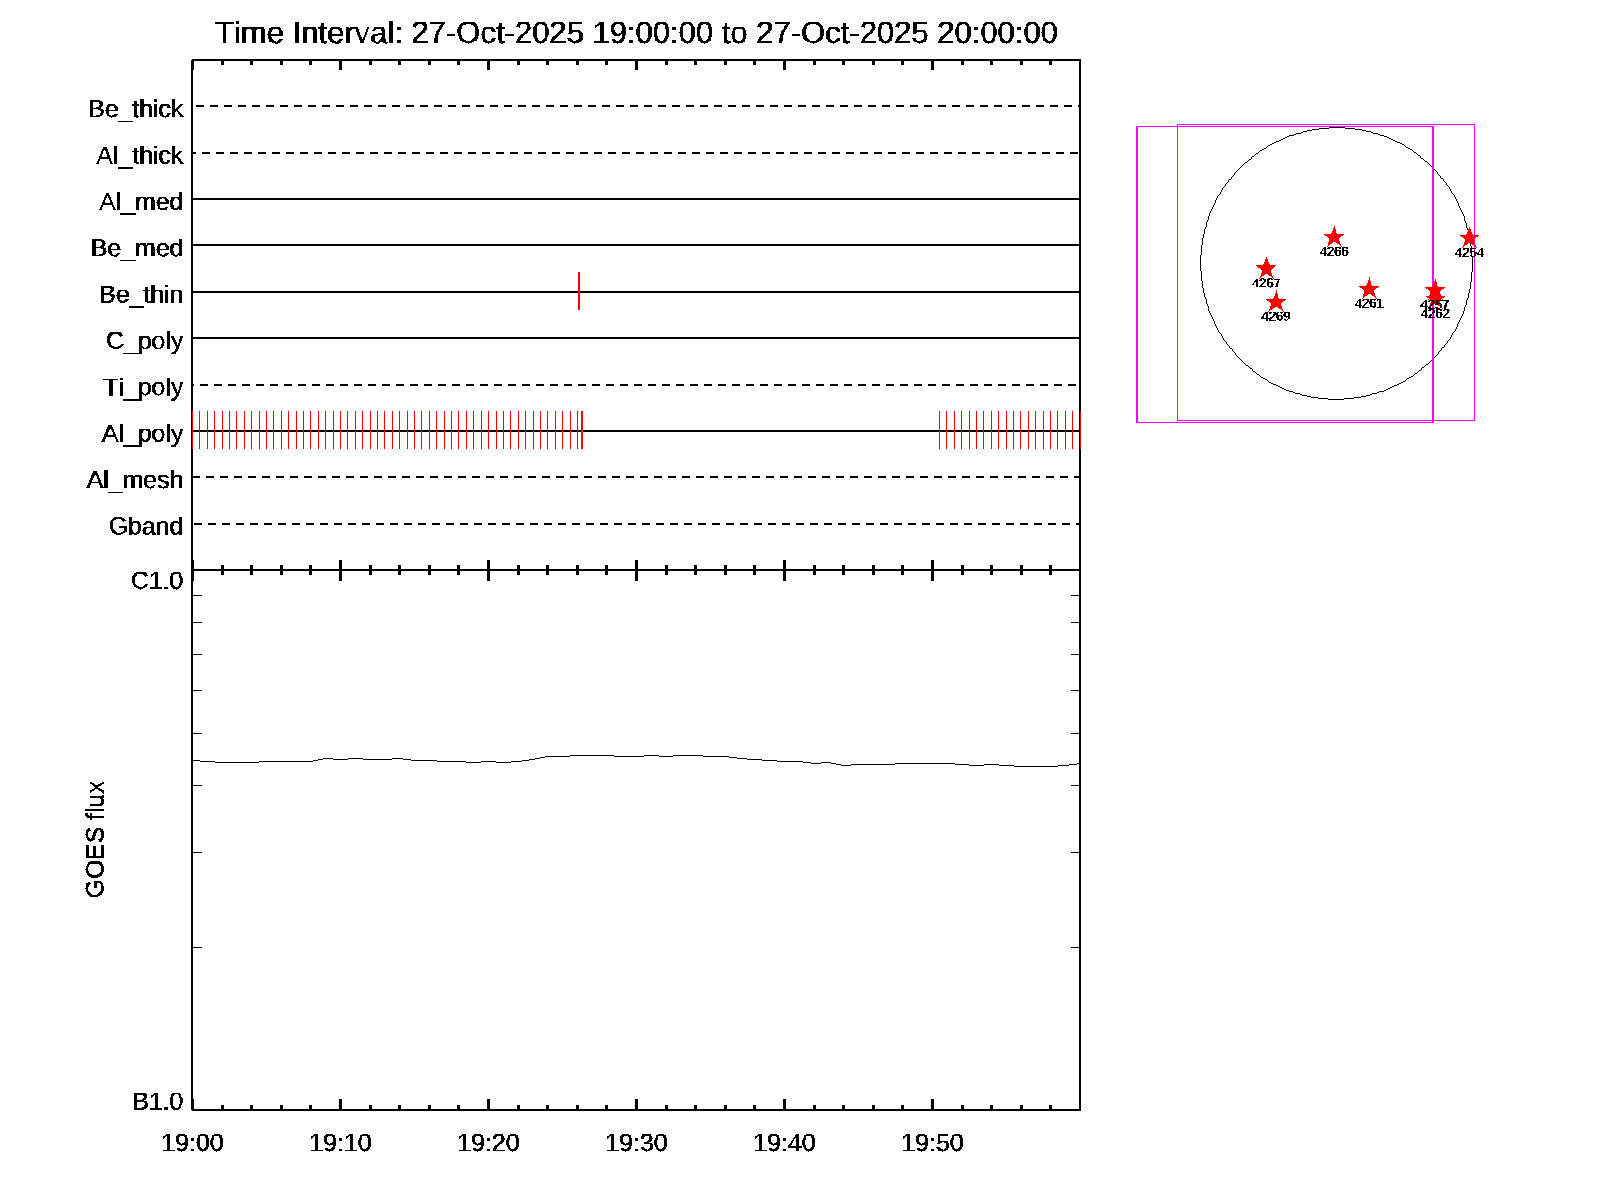Click the red exposure marker on the Be_thin line
The image size is (1600, 1200).
[579, 291]
